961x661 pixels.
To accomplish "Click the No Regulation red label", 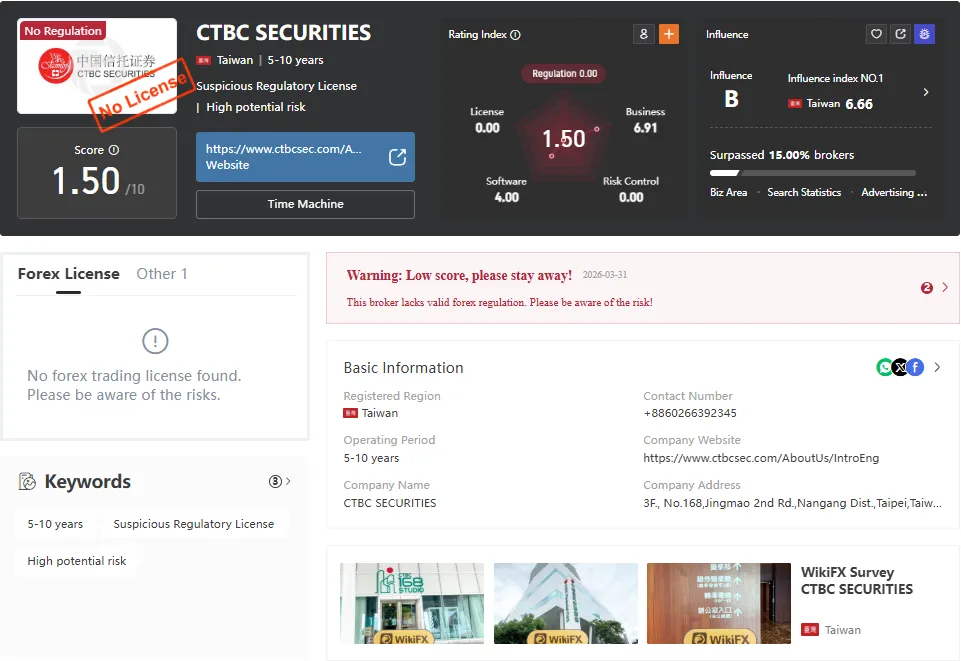I will pyautogui.click(x=63, y=31).
